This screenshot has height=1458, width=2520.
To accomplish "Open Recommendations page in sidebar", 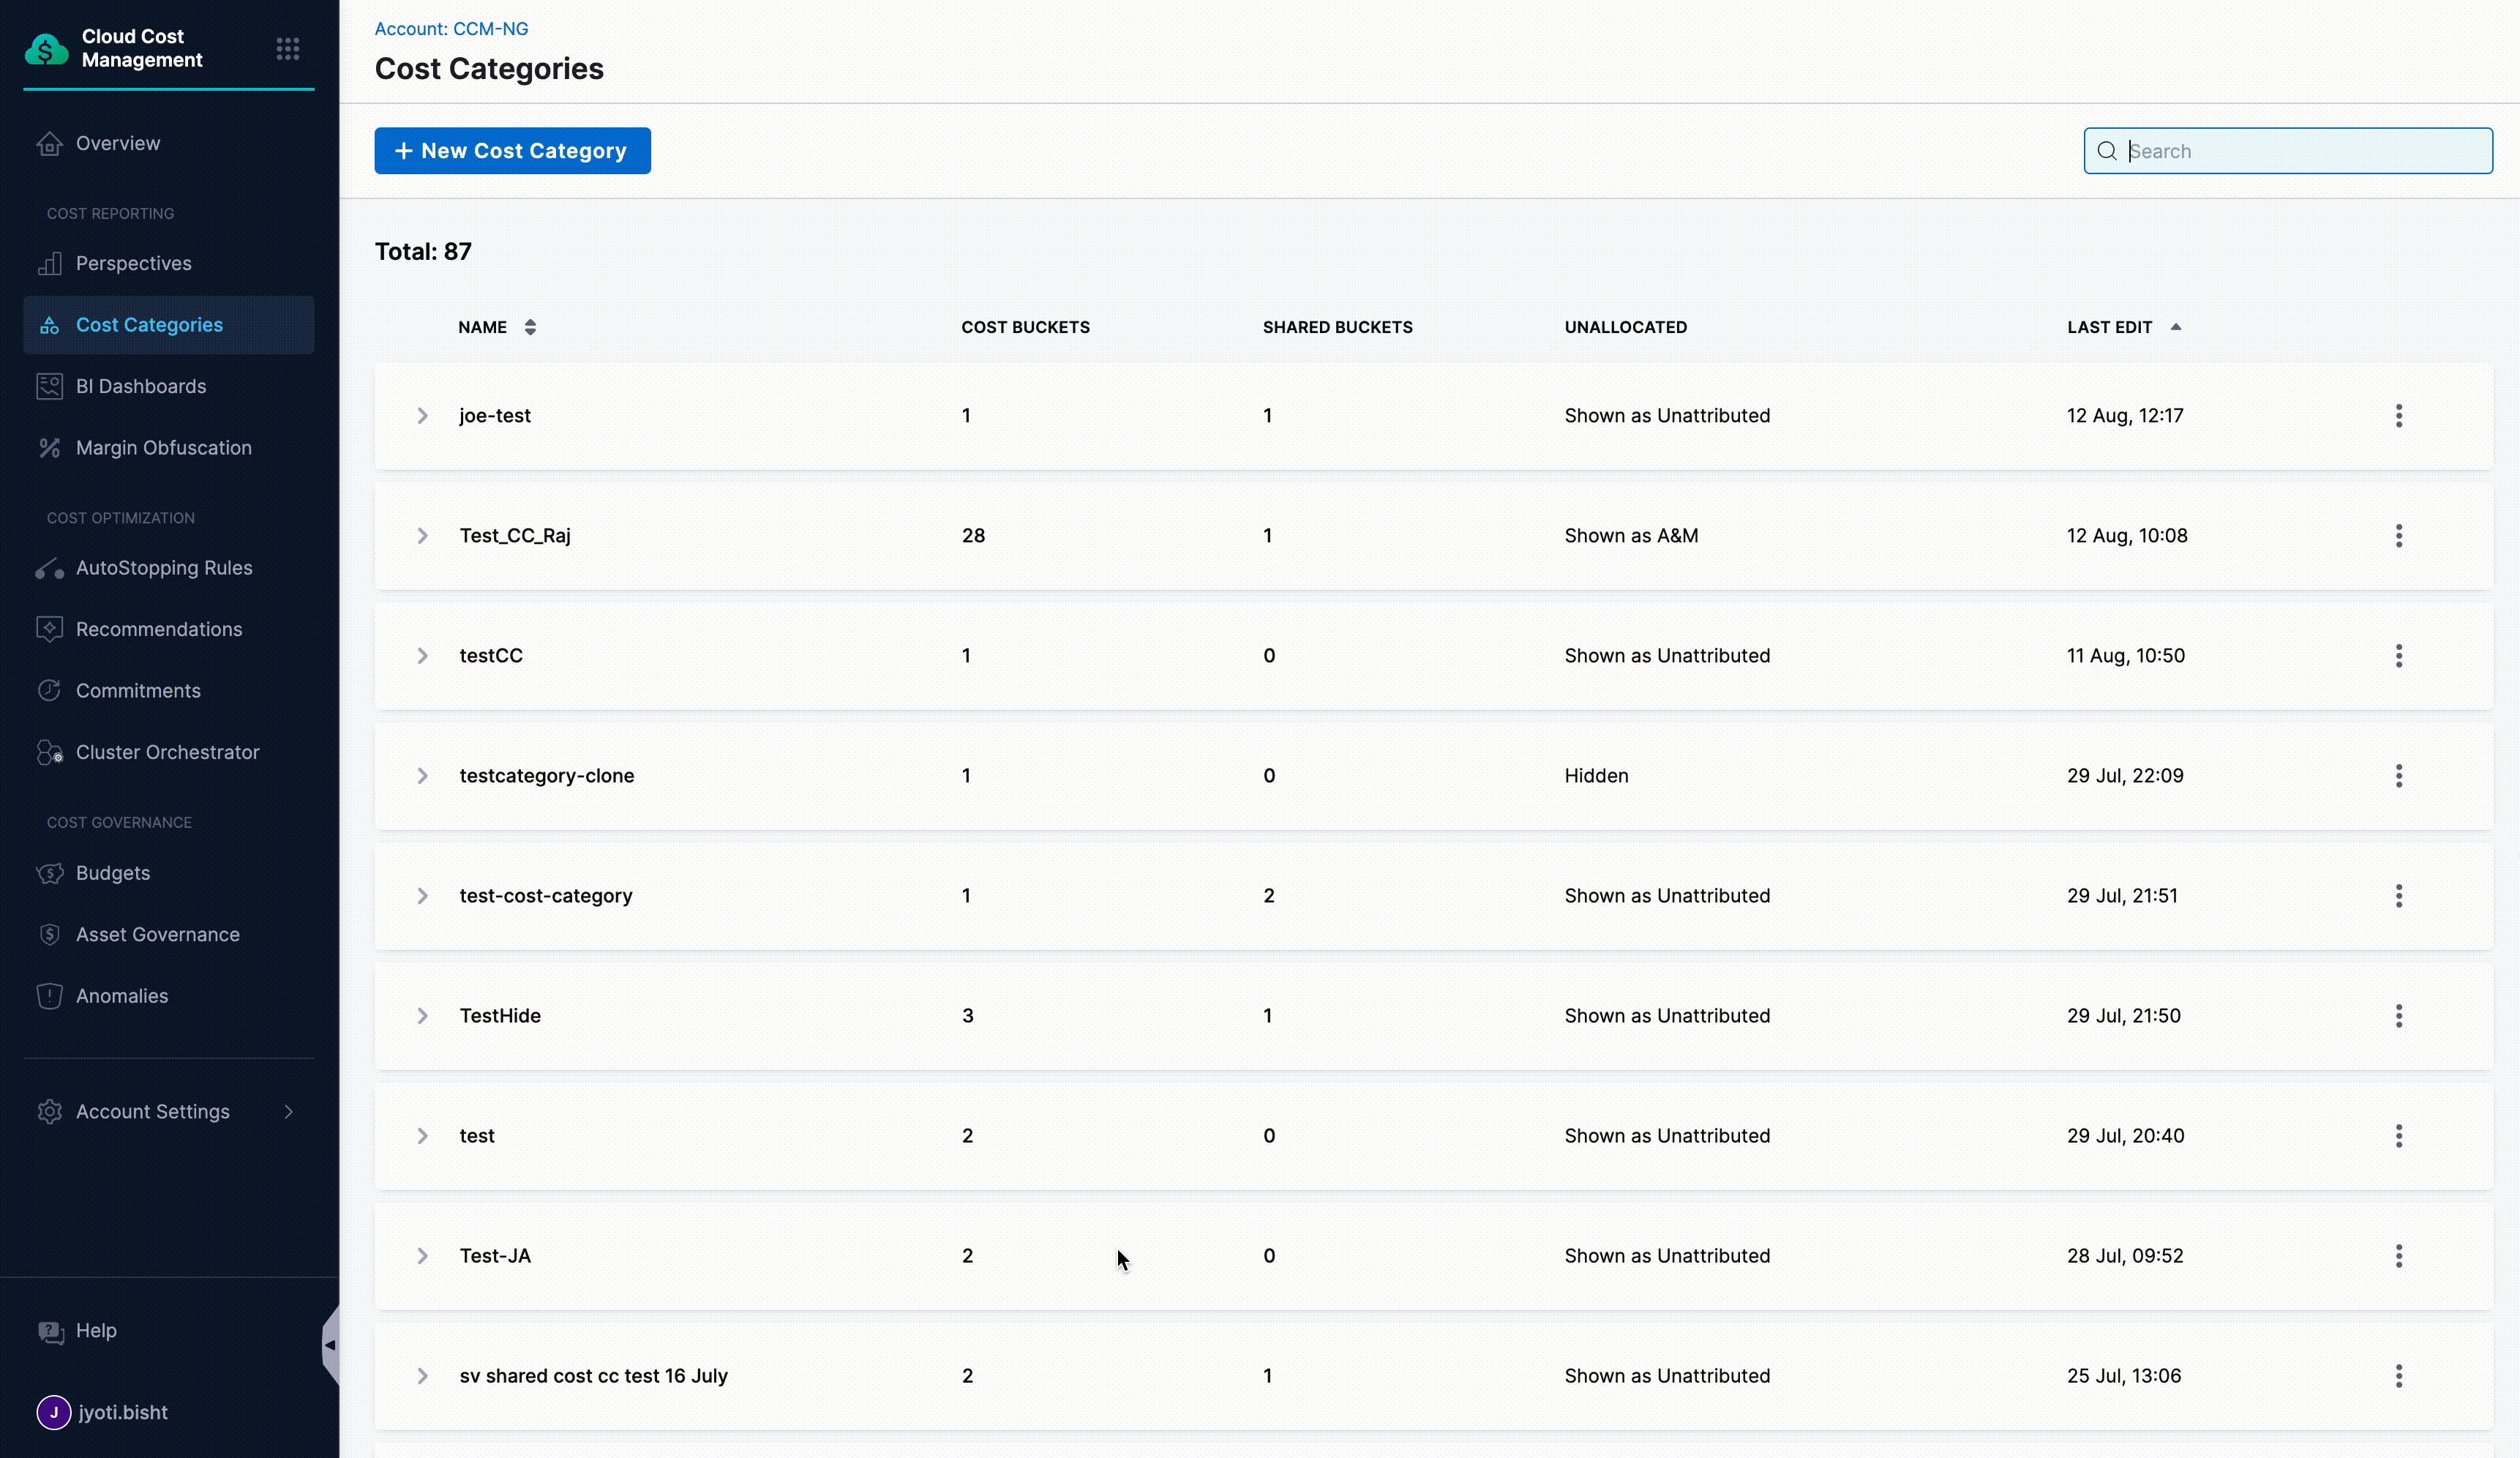I will [159, 629].
